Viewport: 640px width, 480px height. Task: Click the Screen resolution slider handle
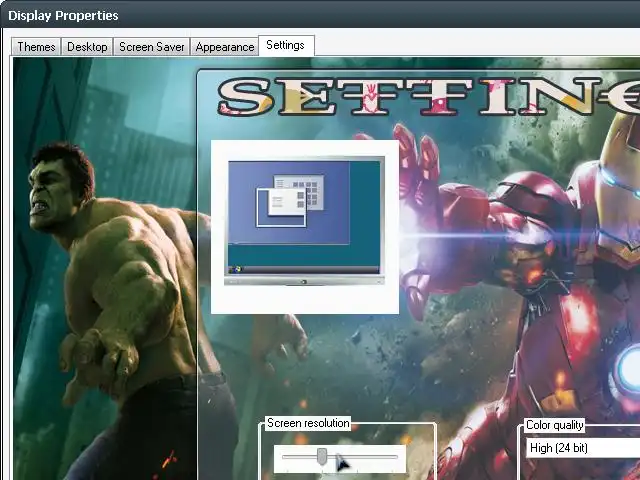322,456
